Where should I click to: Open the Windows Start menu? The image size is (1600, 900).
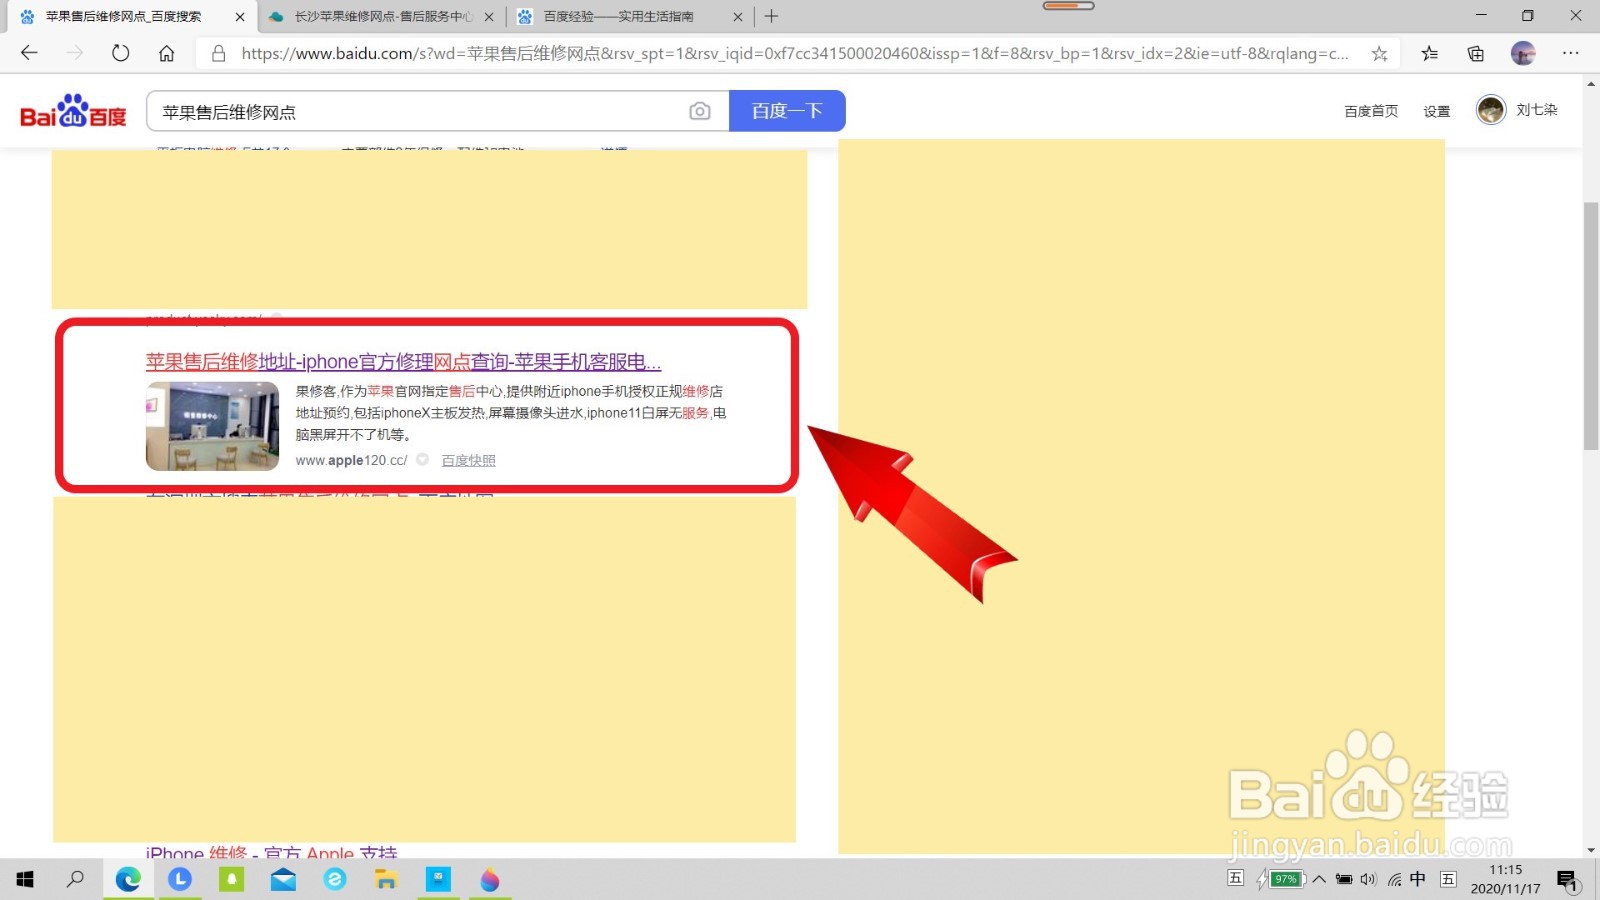(25, 879)
